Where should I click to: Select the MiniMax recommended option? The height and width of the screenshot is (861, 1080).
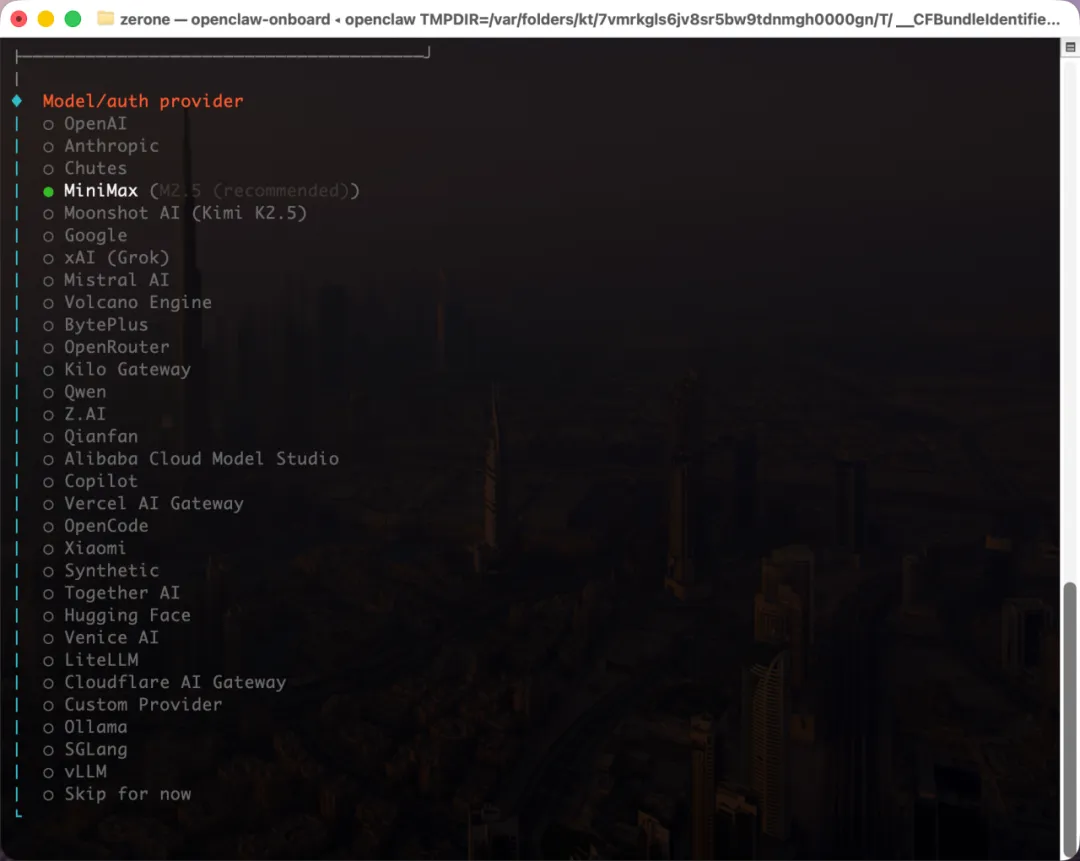coord(201,191)
